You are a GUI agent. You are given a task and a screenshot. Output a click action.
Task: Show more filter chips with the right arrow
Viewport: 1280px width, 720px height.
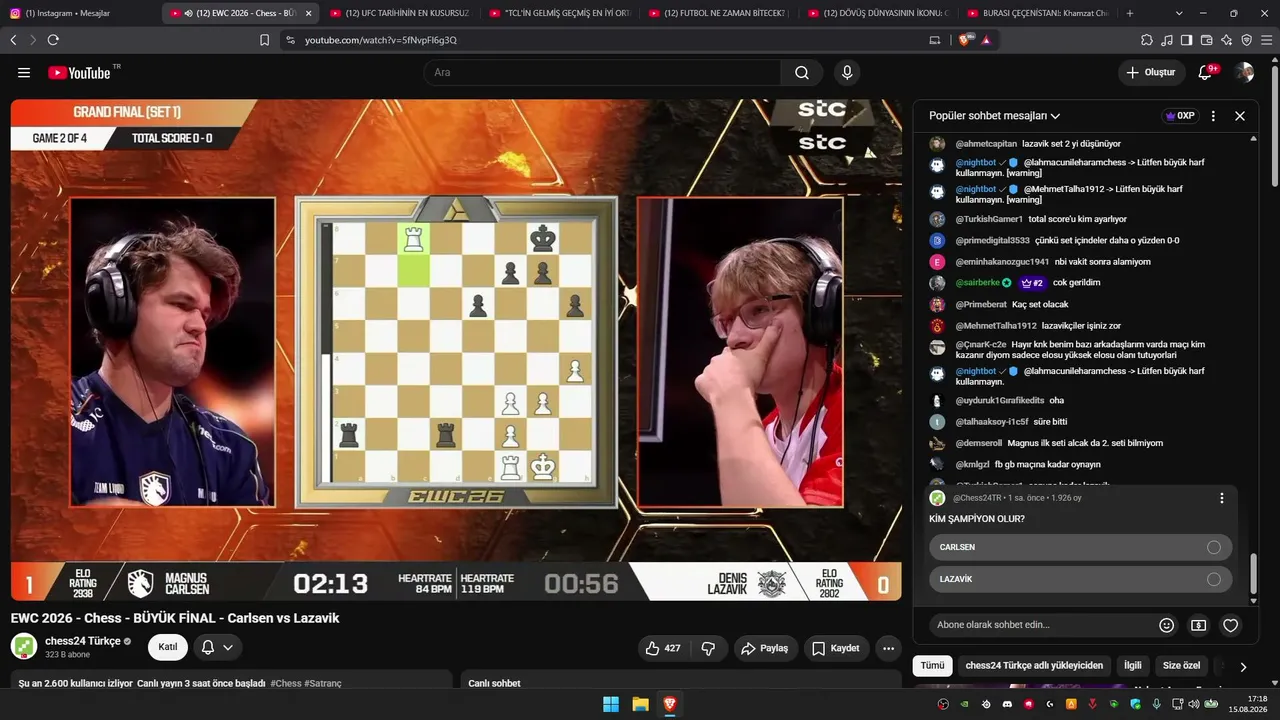click(x=1243, y=666)
